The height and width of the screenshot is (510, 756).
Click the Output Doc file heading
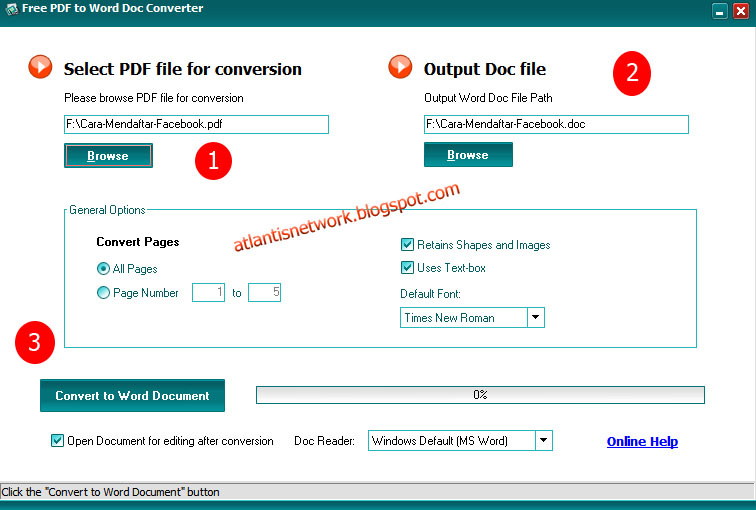coord(485,69)
